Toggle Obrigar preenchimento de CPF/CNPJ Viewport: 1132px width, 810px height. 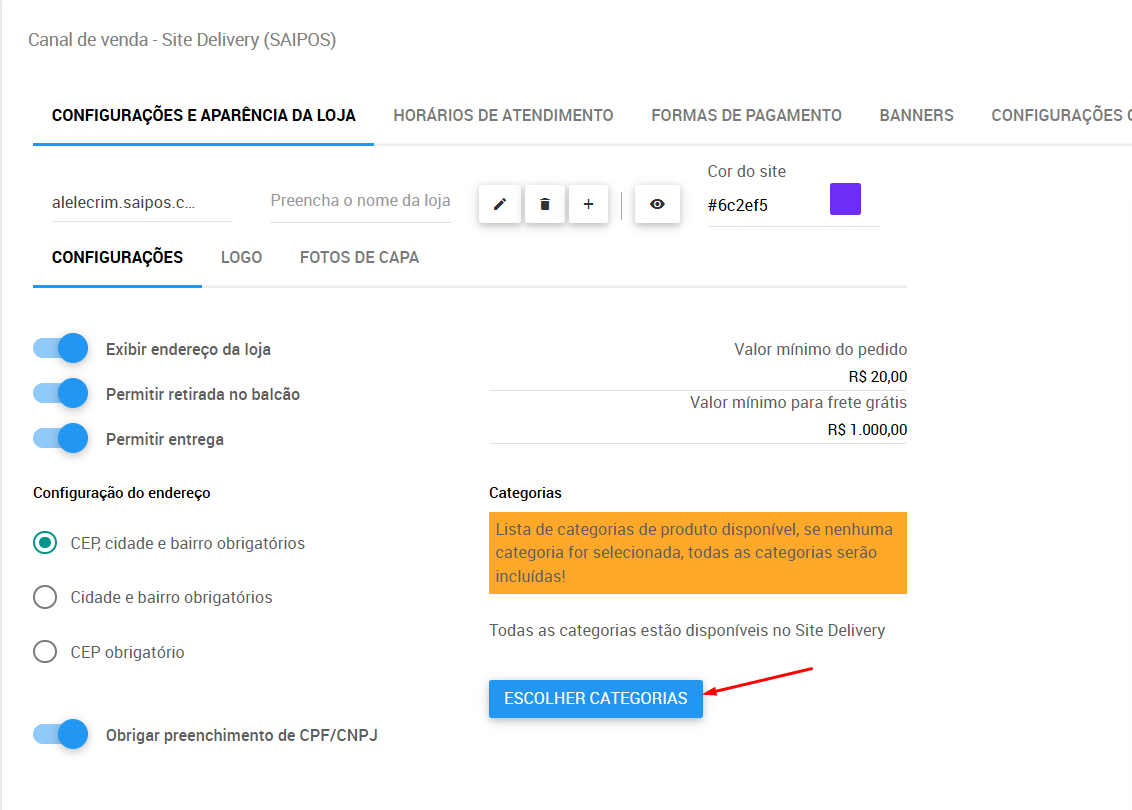coord(61,734)
